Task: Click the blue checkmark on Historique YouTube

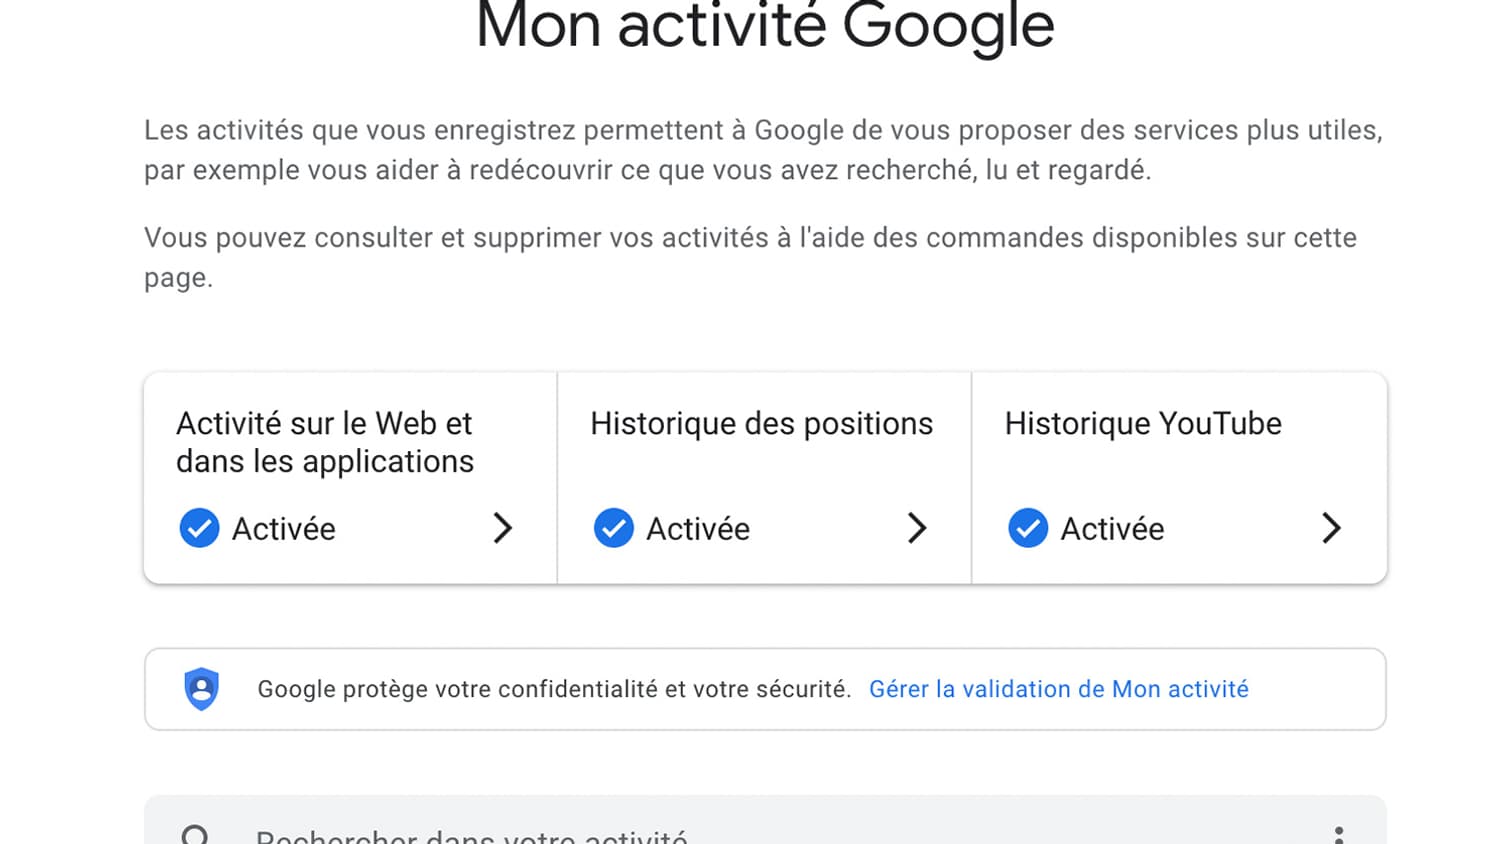Action: 1028,528
